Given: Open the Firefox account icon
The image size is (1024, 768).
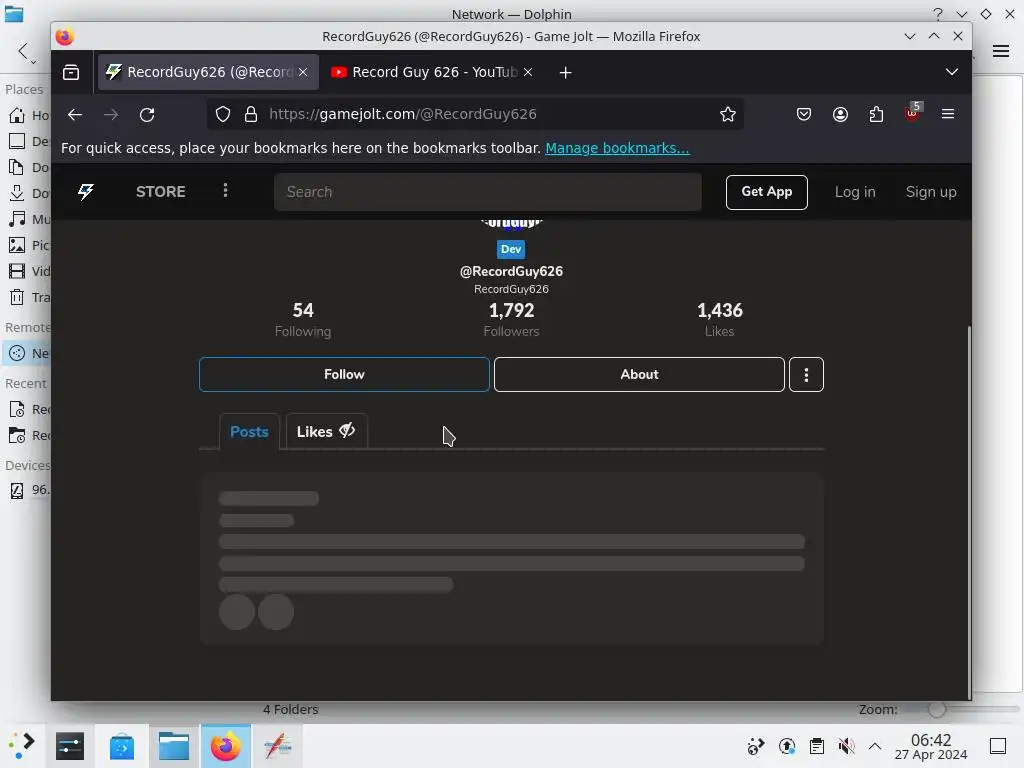Looking at the screenshot, I should coord(840,114).
